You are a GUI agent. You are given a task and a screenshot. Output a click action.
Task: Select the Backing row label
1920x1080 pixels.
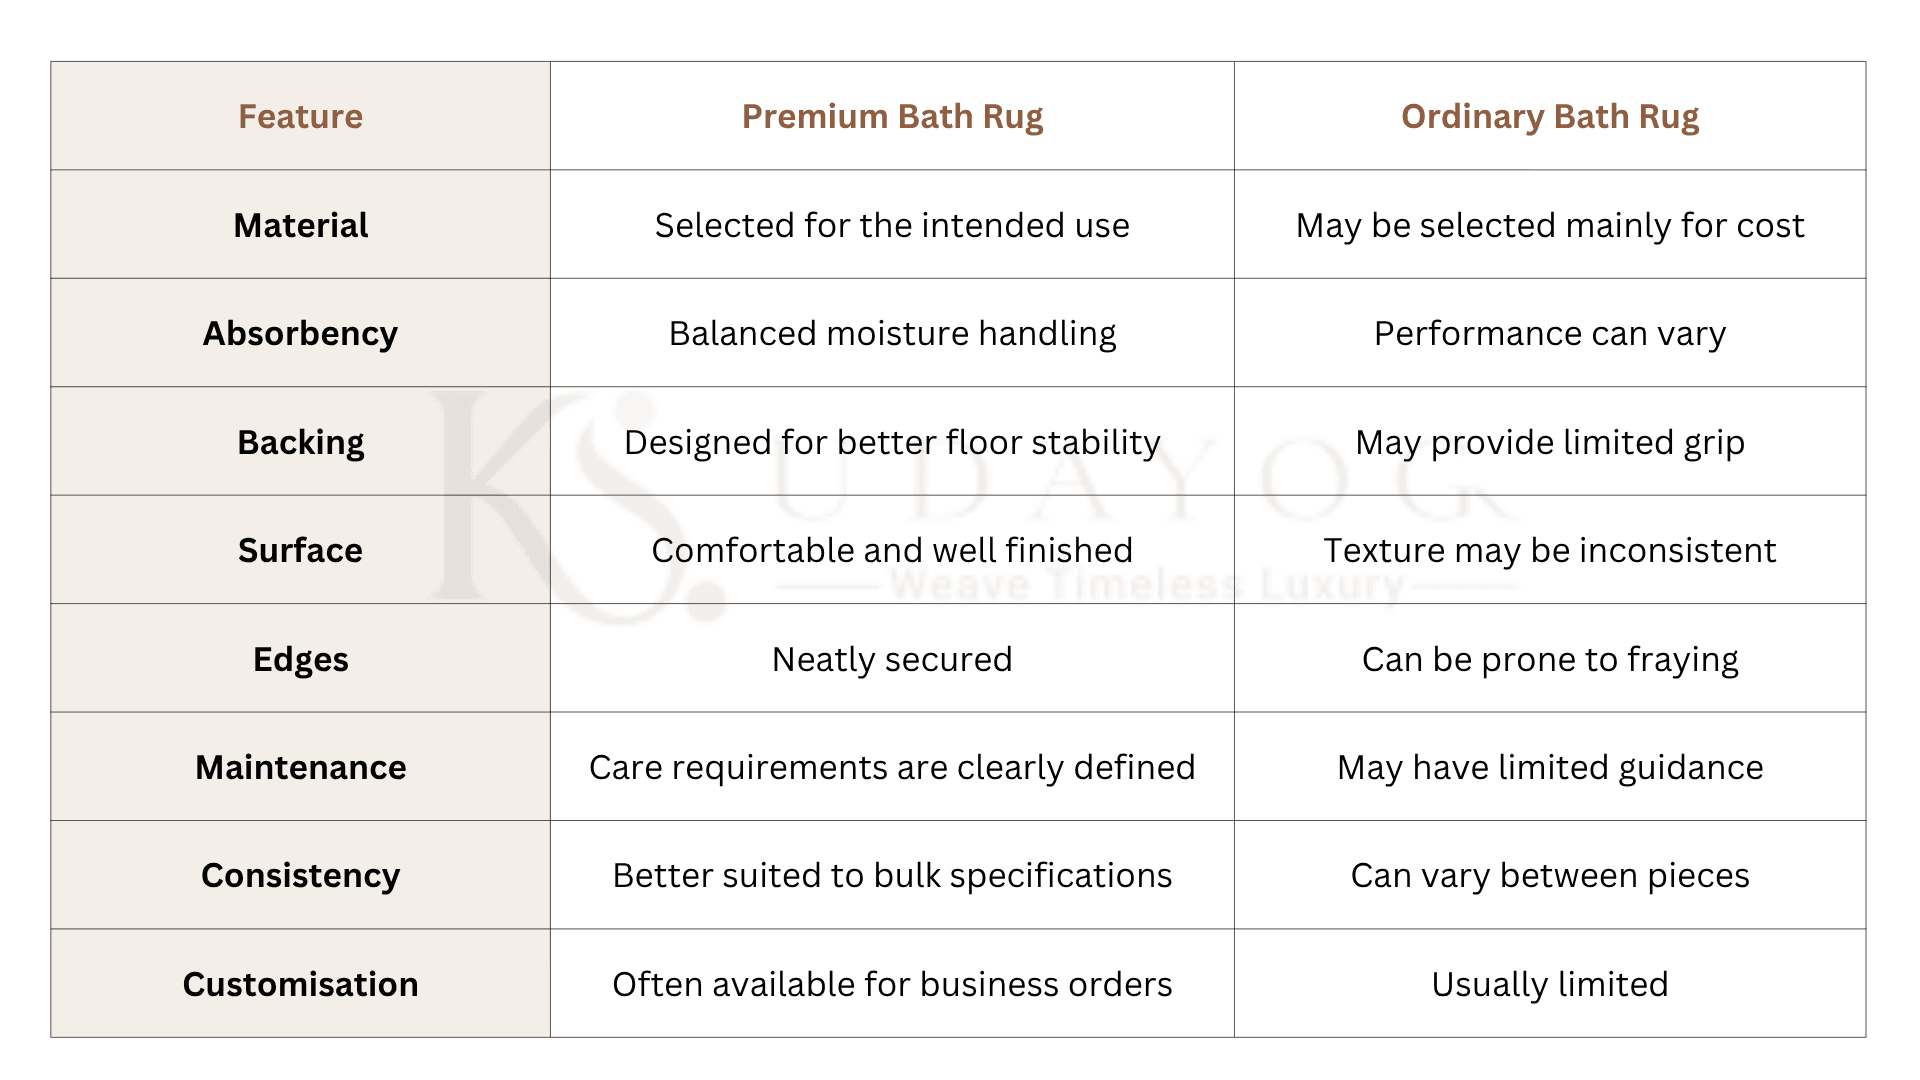click(300, 442)
